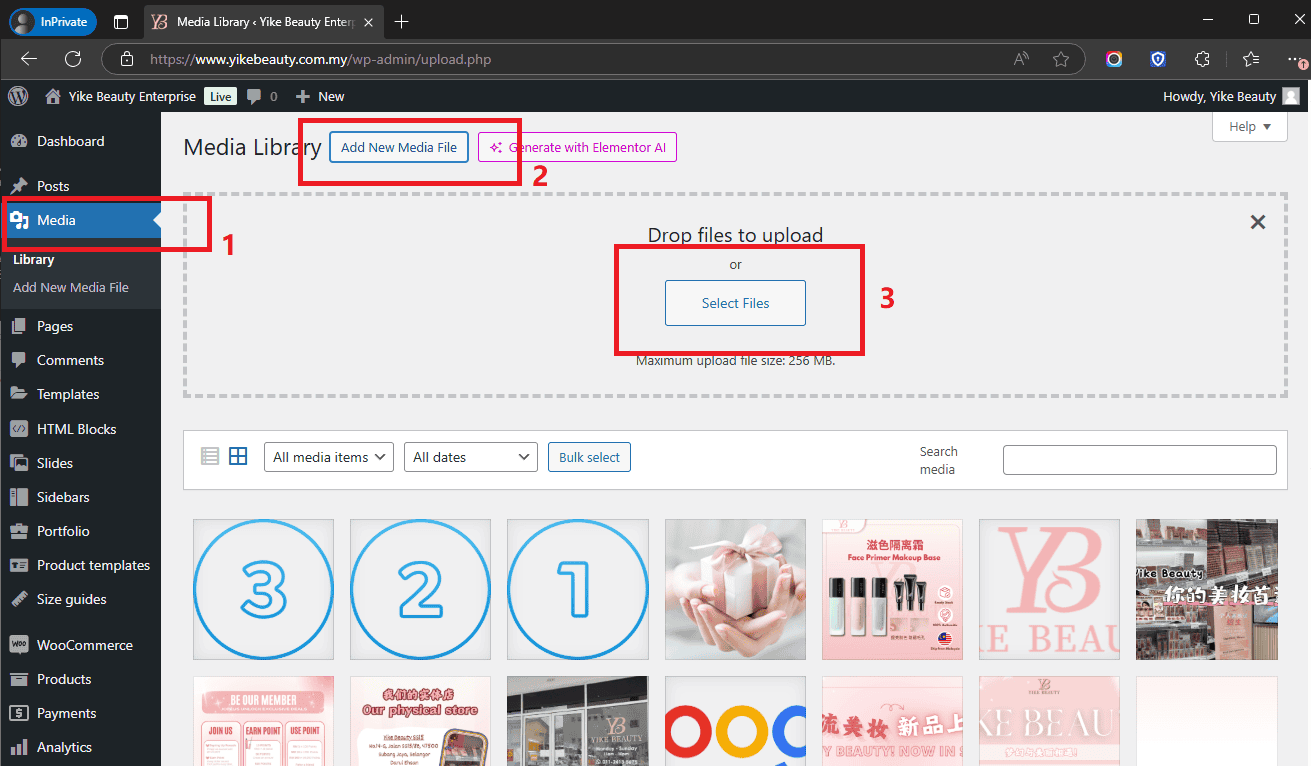Viewport: 1311px width, 766px height.
Task: Focus the Search media input field
Action: point(1140,460)
